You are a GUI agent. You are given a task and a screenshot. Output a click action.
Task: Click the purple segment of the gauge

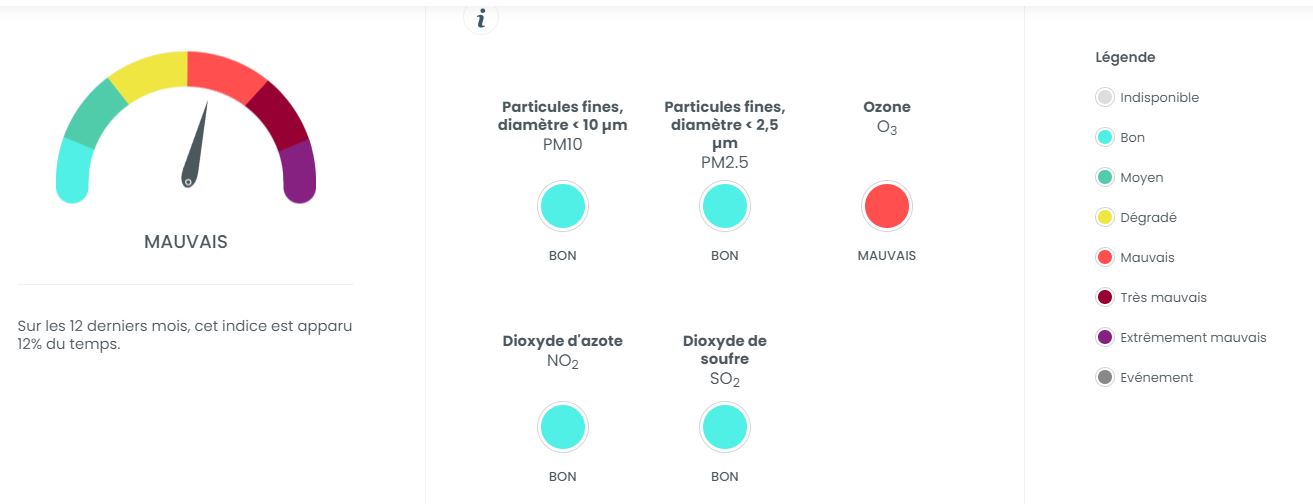tap(299, 171)
